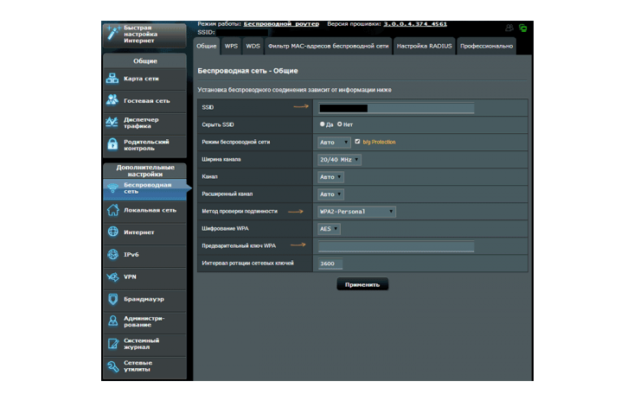Click the WPA pre-shared key field
The width and height of the screenshot is (640, 394).
(396, 246)
